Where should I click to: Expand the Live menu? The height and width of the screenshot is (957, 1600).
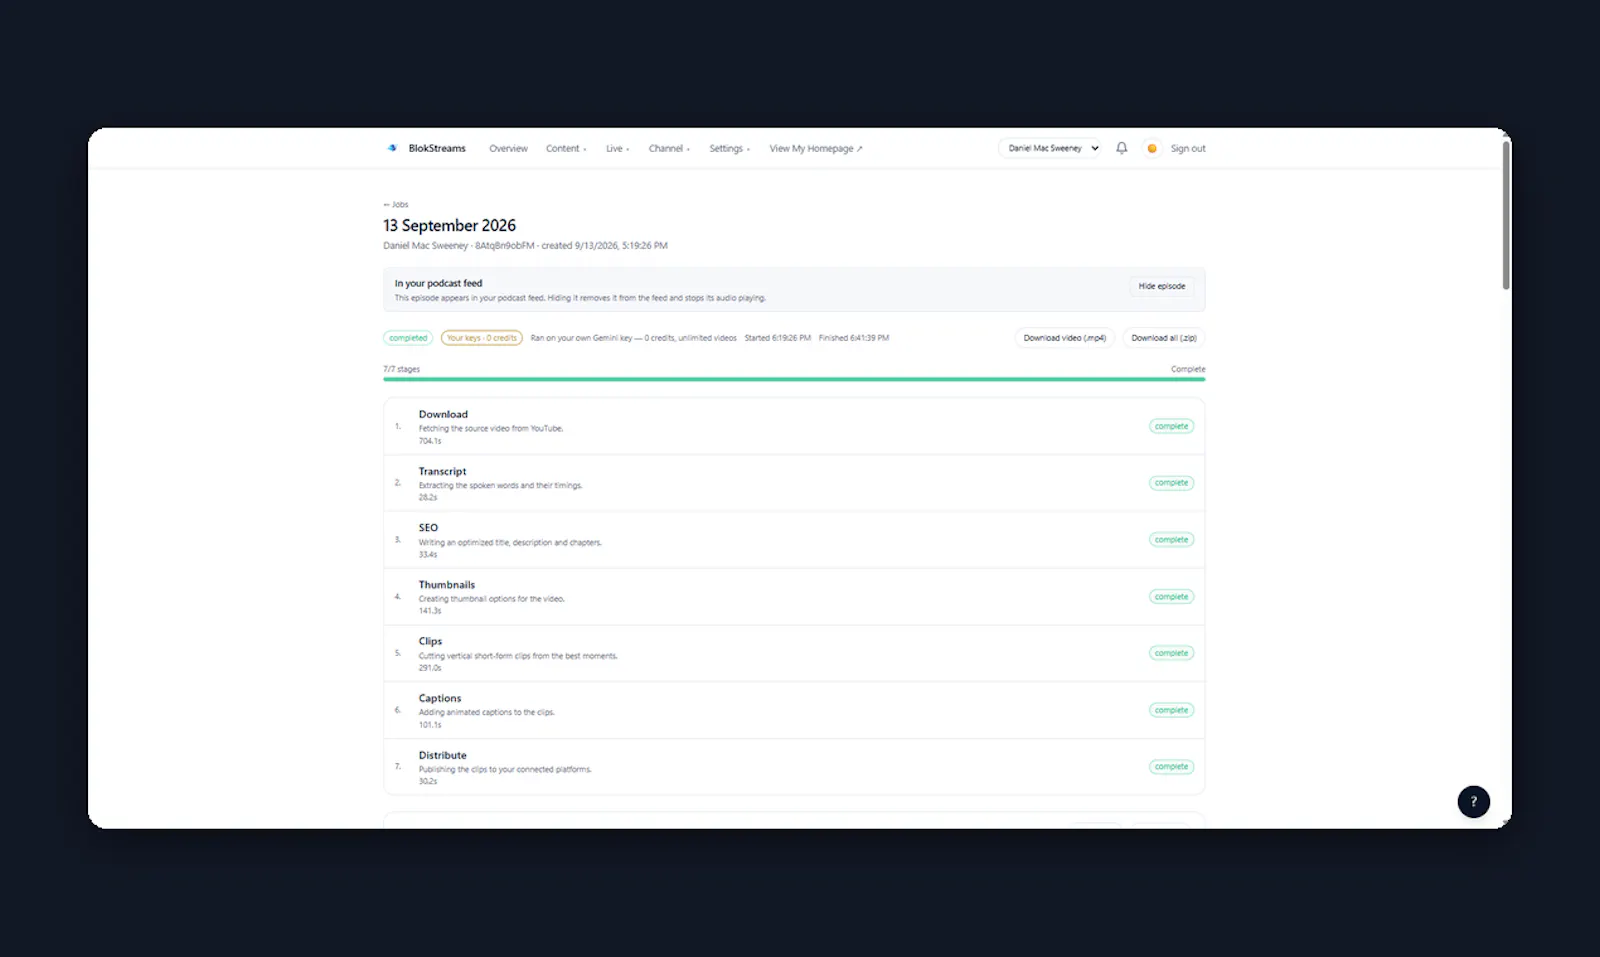tap(617, 148)
